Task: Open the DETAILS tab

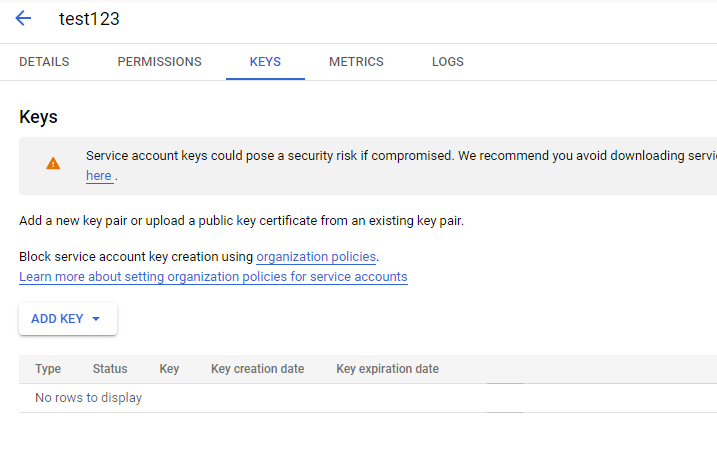Action: pyautogui.click(x=44, y=62)
